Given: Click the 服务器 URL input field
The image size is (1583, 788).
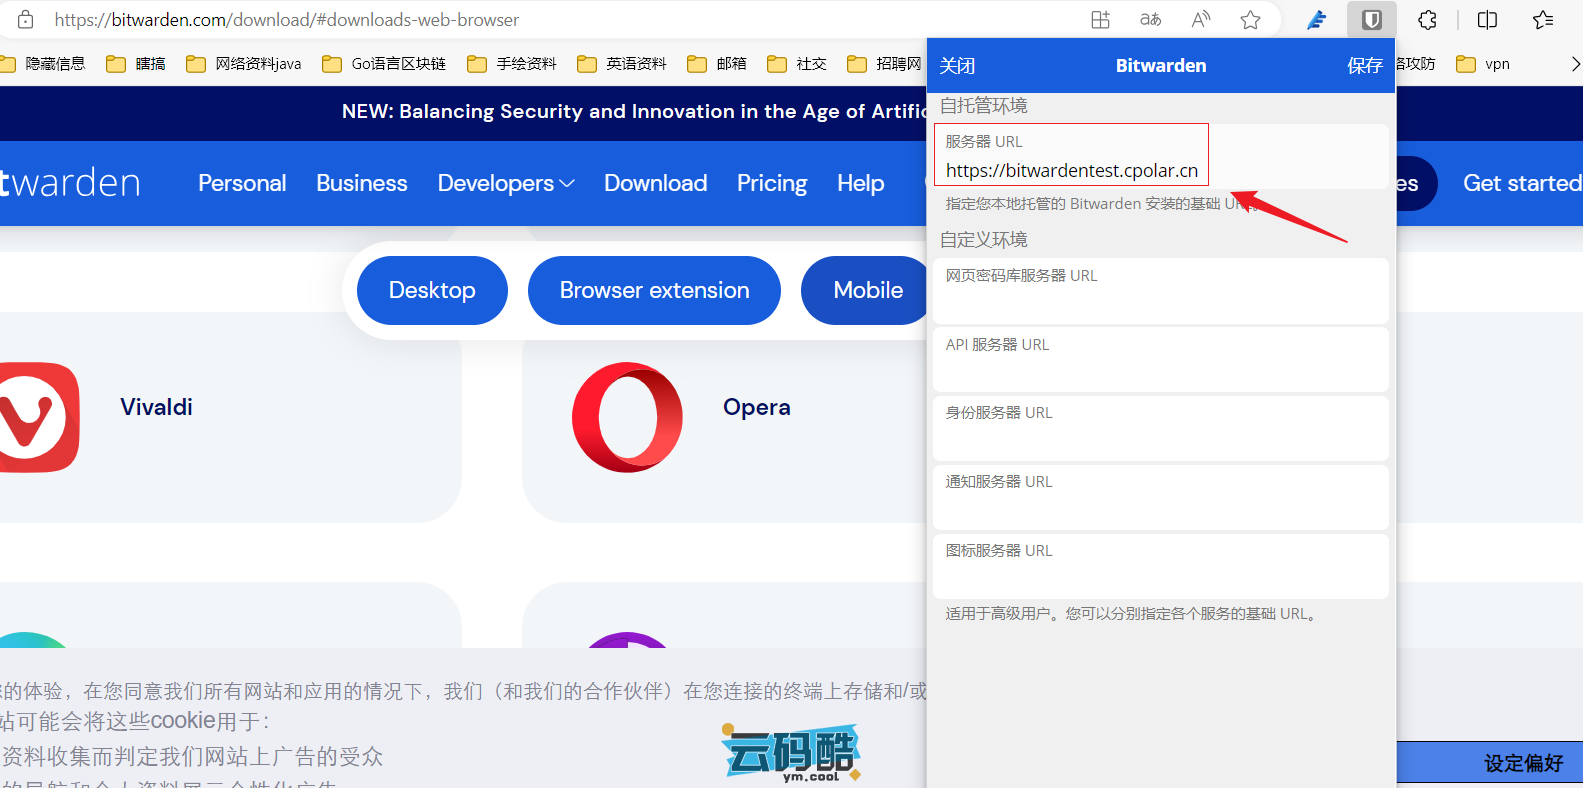Looking at the screenshot, I should (x=1071, y=171).
